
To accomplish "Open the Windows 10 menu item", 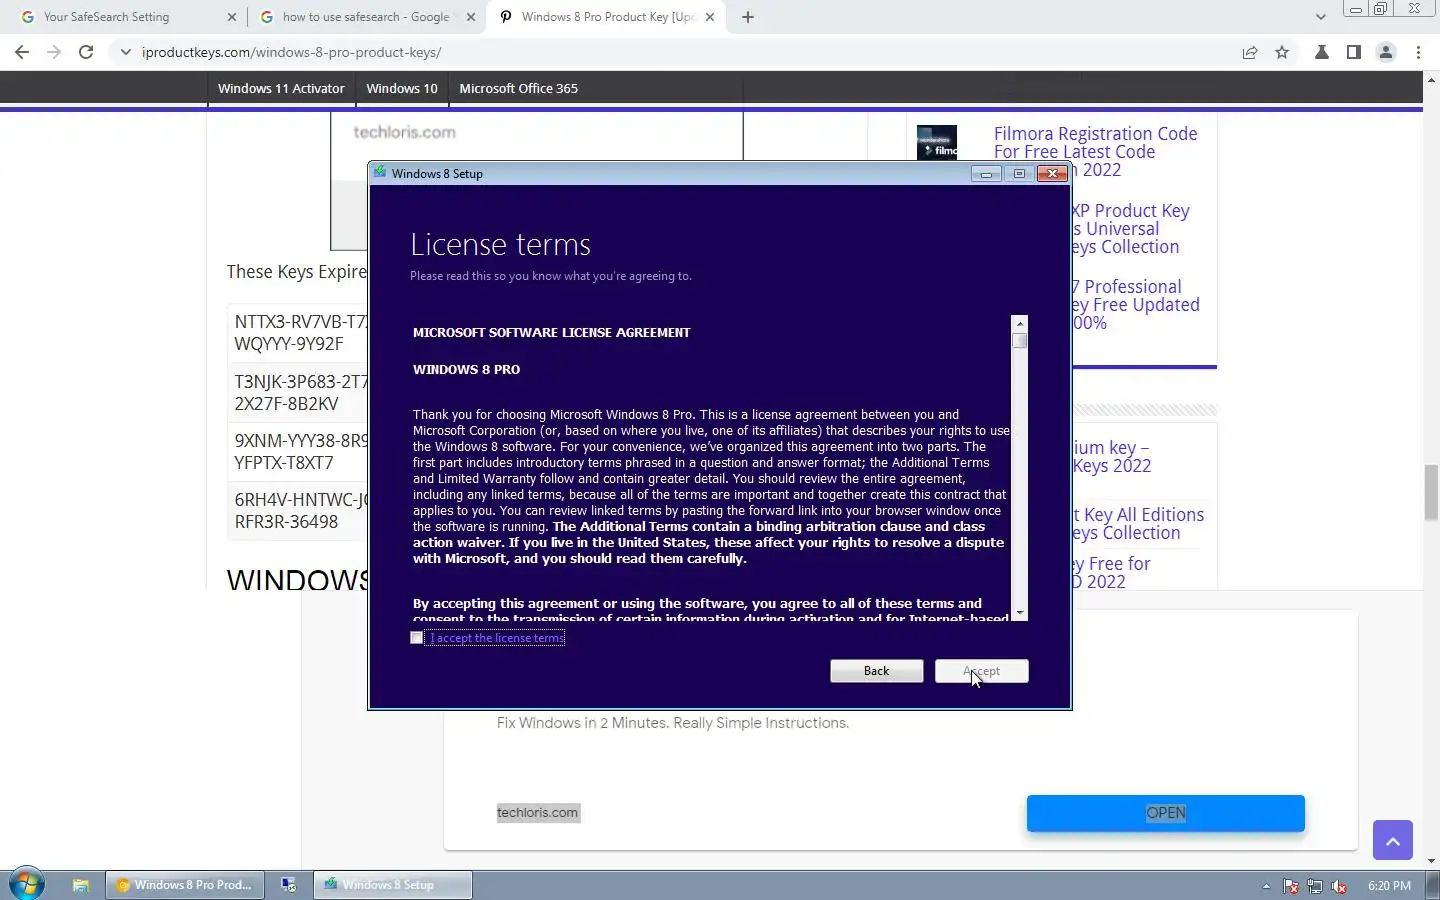I will coord(402,88).
